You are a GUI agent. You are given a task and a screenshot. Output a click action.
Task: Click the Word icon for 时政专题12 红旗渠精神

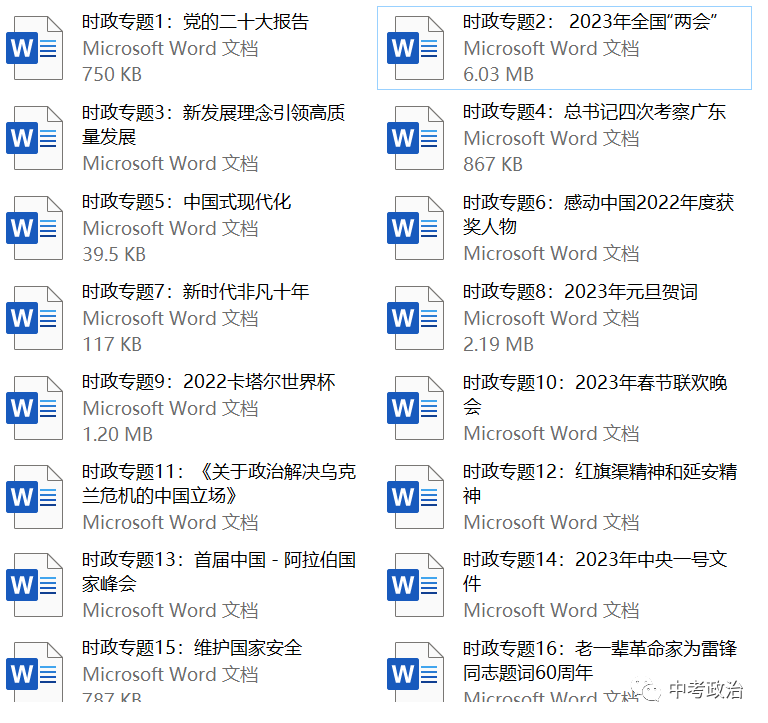[415, 497]
